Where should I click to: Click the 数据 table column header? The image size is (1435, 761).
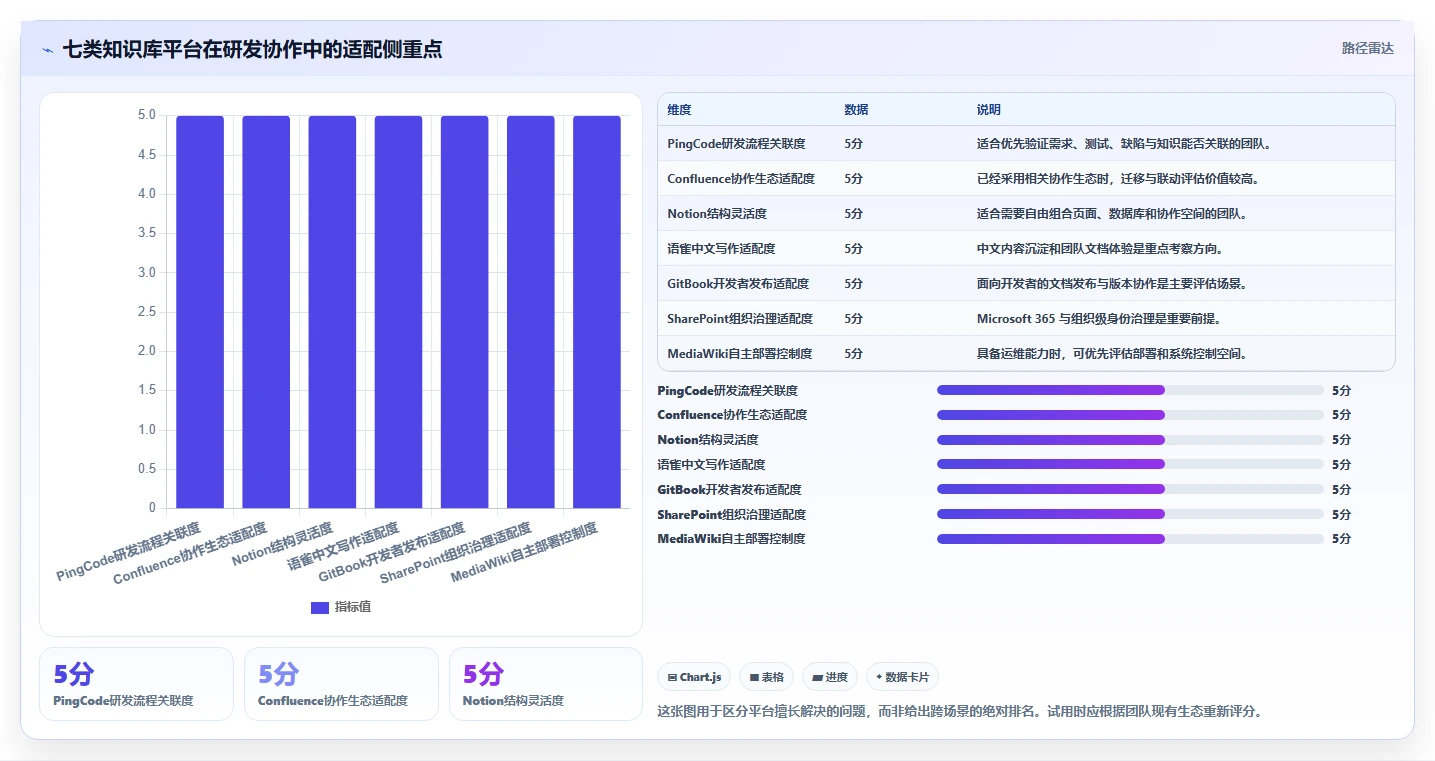(856, 110)
